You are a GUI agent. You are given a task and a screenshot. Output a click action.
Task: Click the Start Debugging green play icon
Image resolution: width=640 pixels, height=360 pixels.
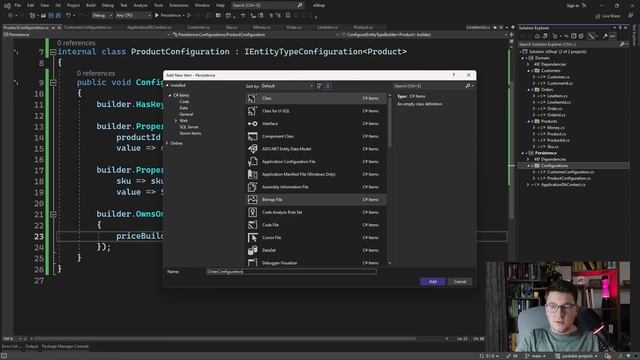[x=157, y=16]
